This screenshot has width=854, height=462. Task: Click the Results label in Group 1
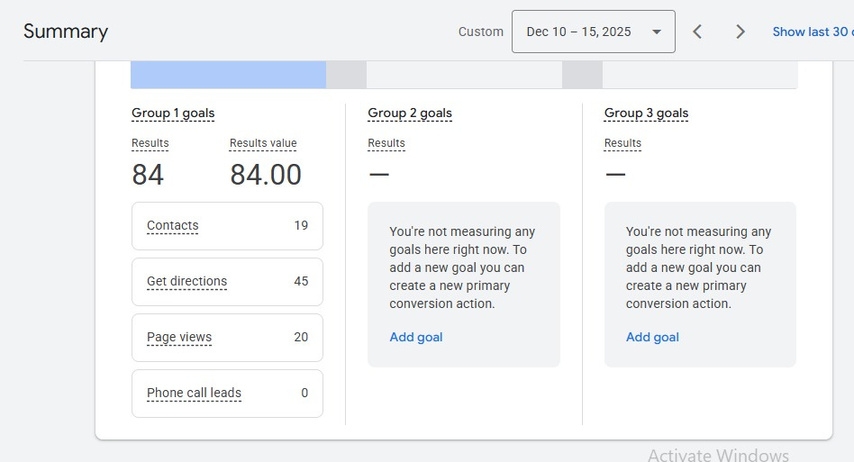click(150, 144)
